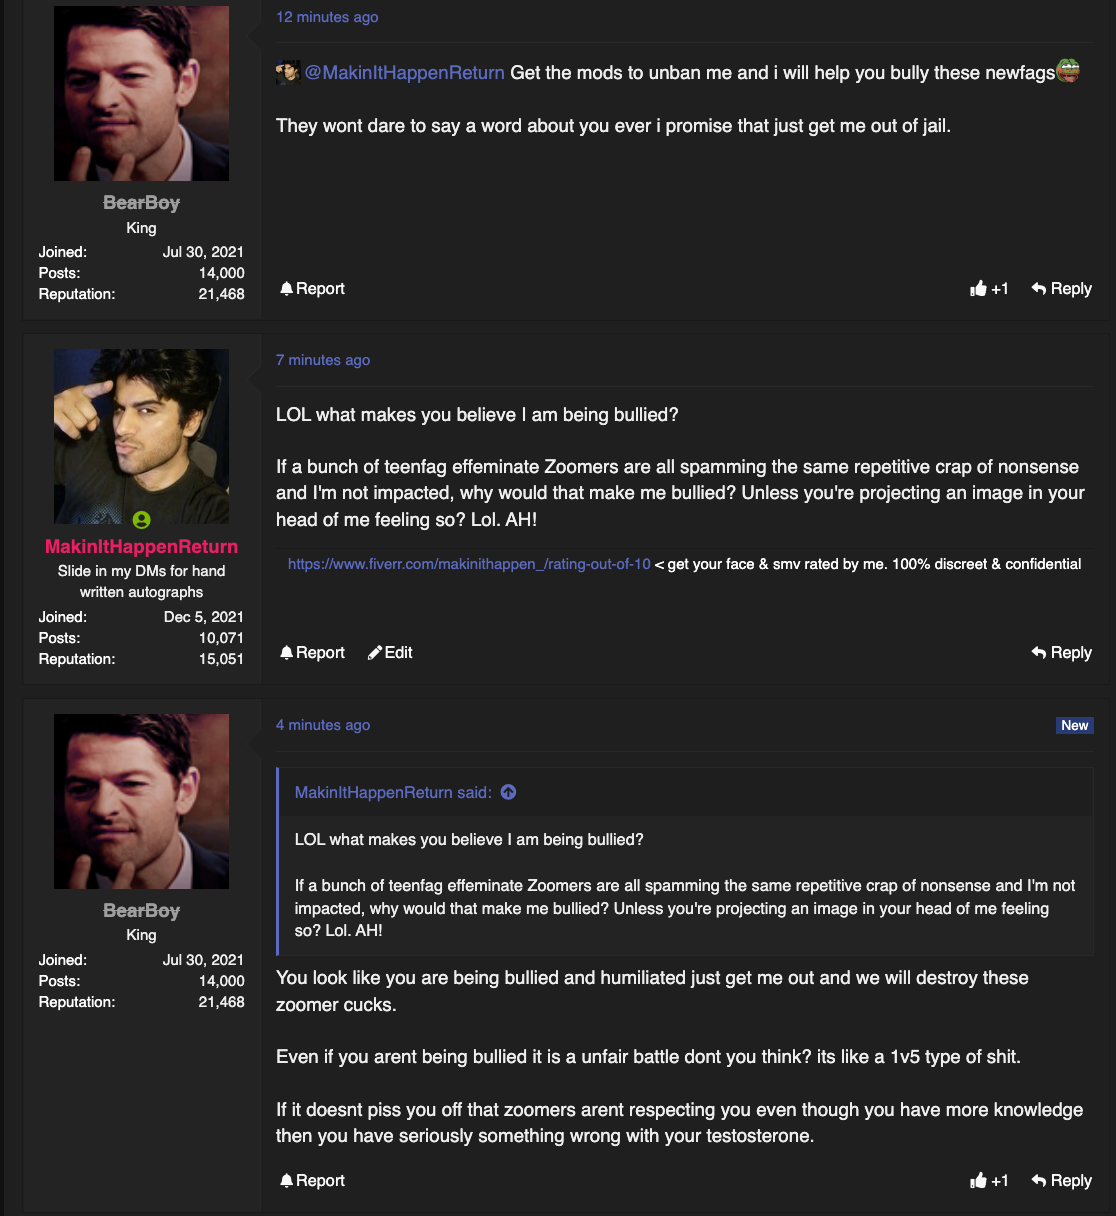
Task: Click the 'New' badge on latest post
Action: click(x=1075, y=726)
